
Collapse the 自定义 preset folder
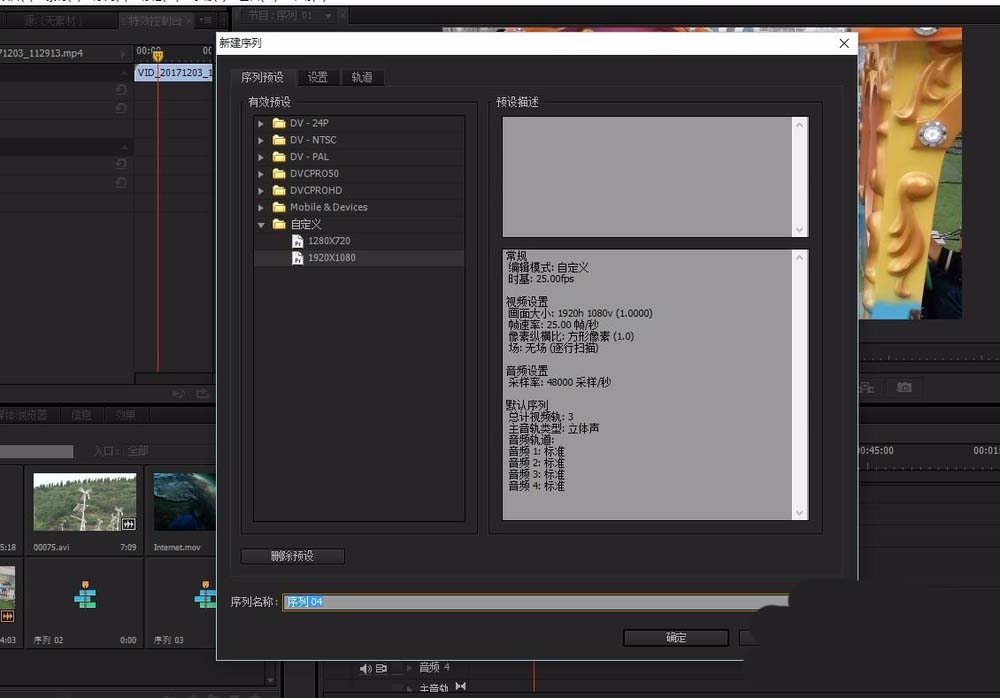coord(261,224)
